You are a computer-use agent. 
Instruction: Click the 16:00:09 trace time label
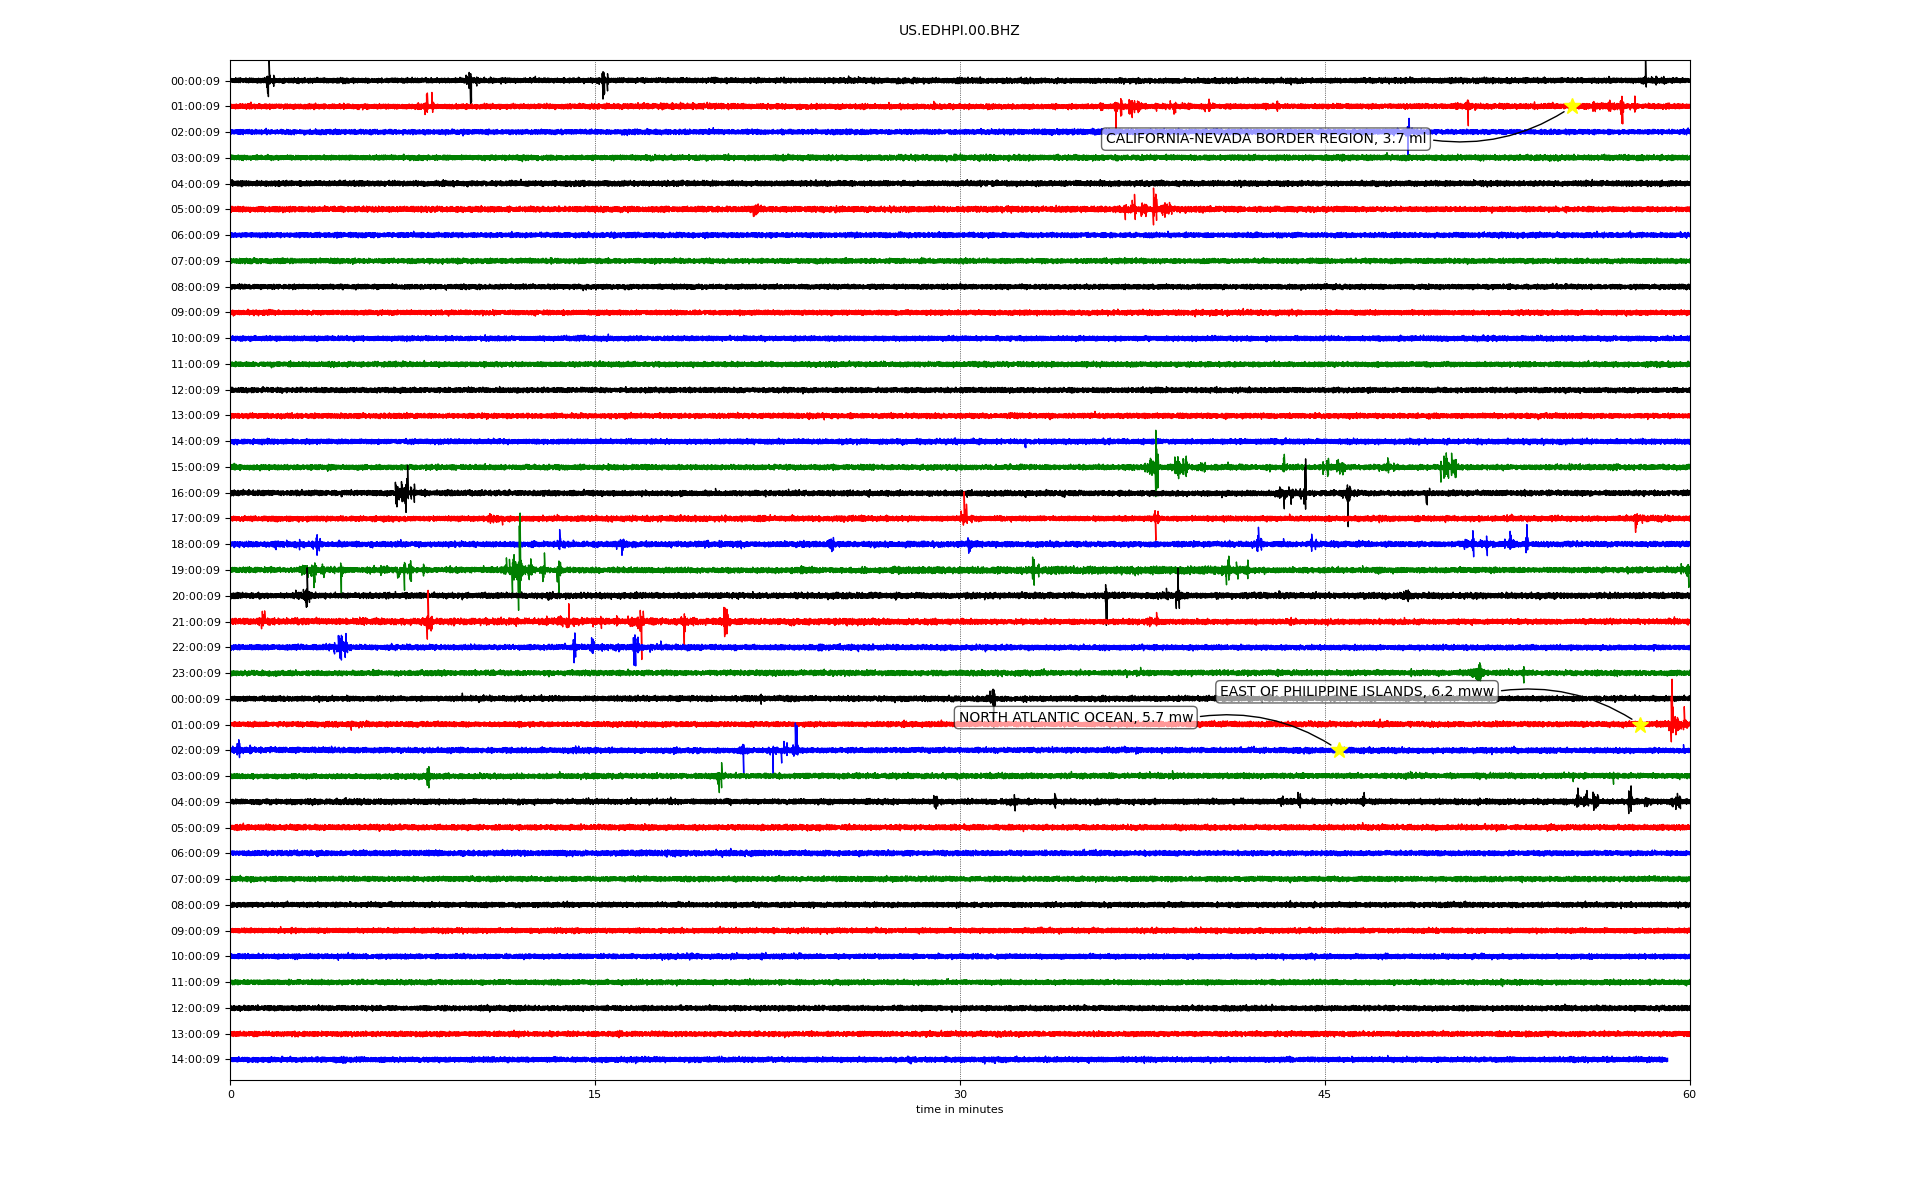195,494
